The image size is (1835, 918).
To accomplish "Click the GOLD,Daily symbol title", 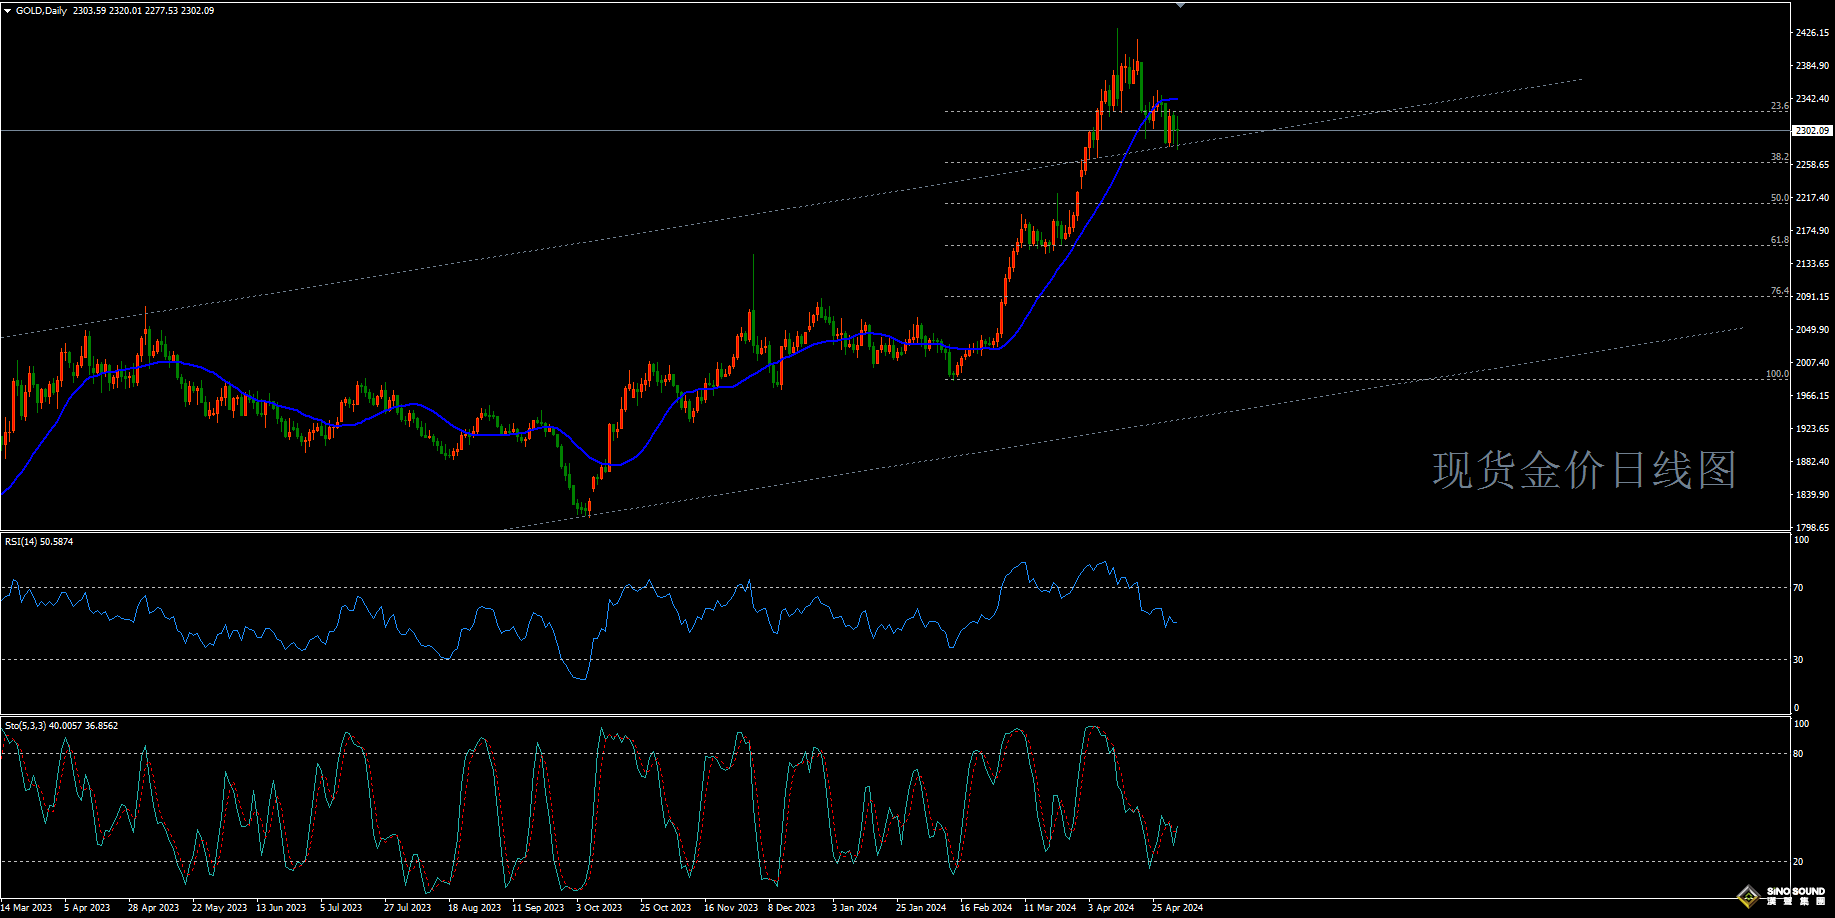I will [42, 11].
